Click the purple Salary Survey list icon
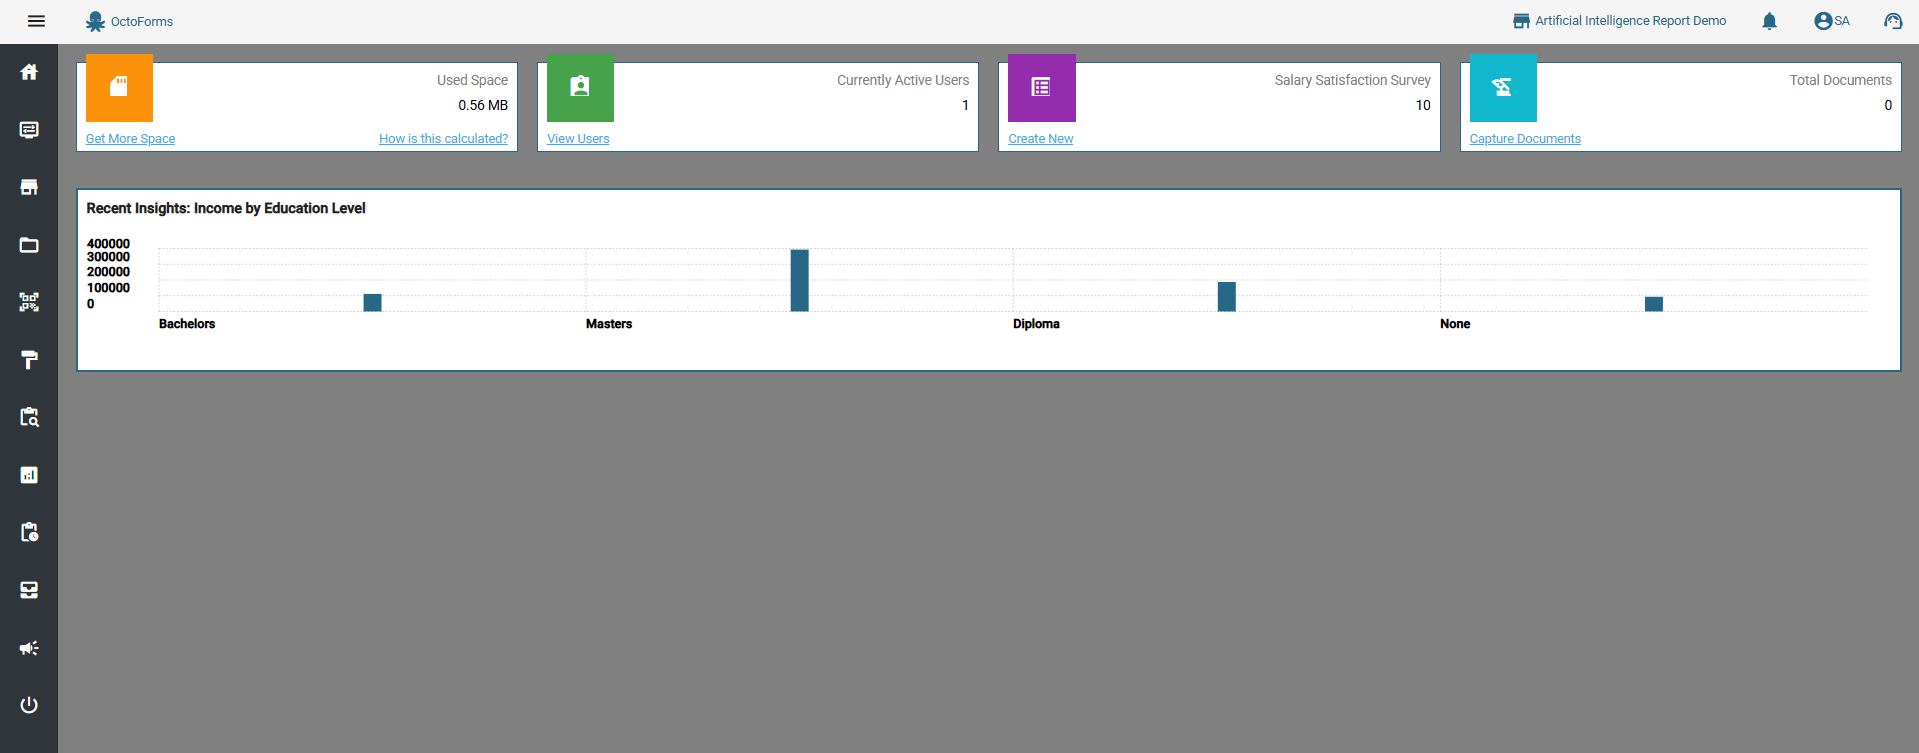 click(1041, 87)
